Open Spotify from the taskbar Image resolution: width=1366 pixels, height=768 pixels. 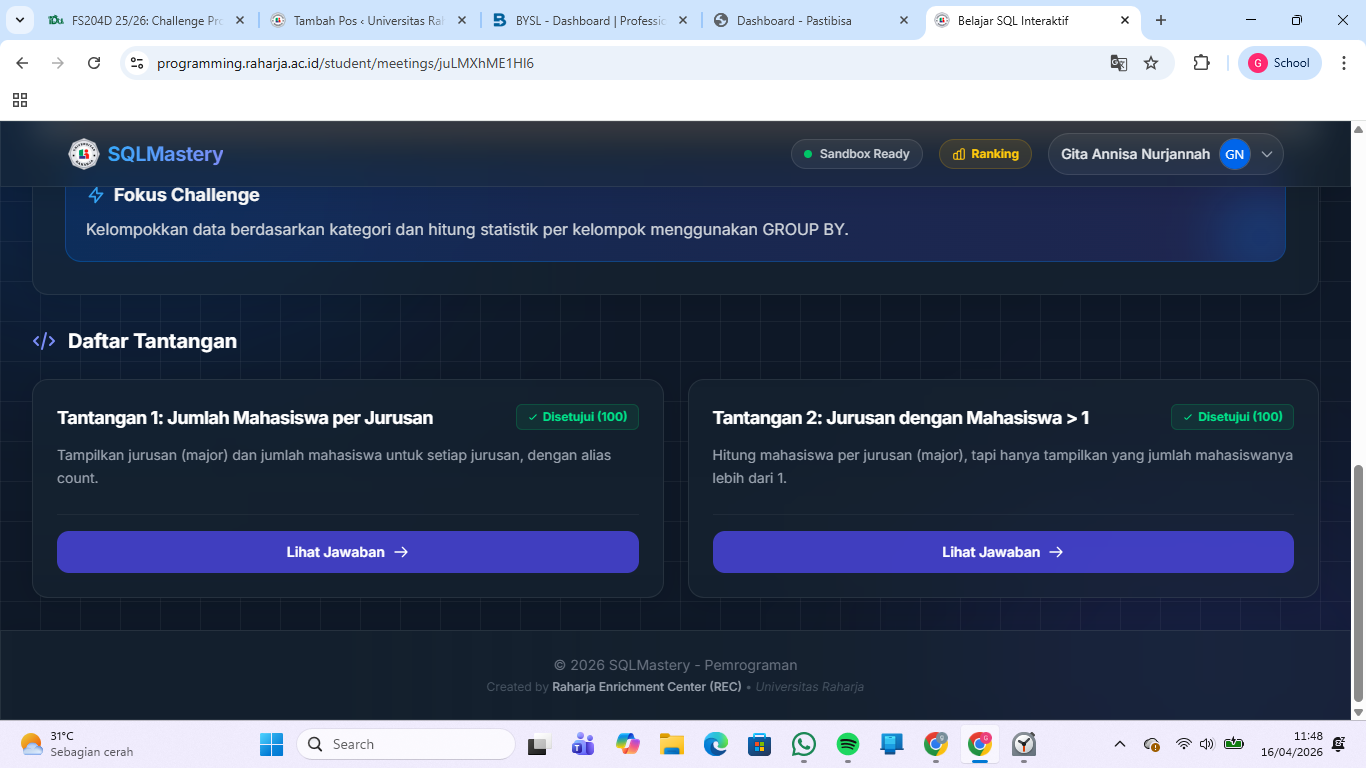coord(847,744)
